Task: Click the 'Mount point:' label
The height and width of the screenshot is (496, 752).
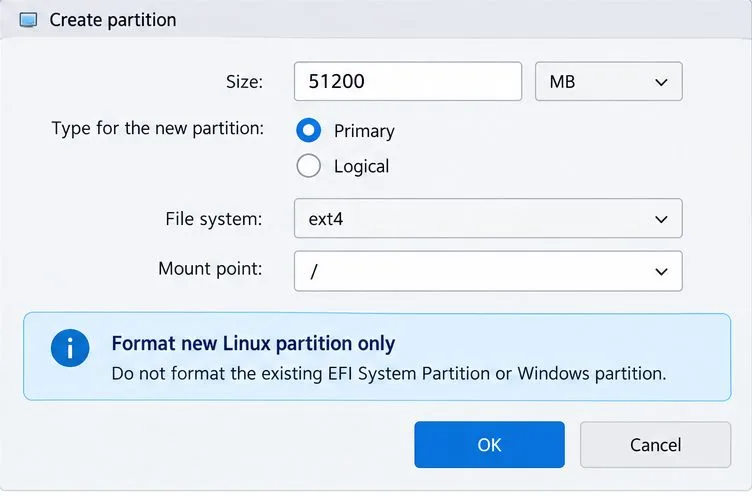Action: click(211, 269)
